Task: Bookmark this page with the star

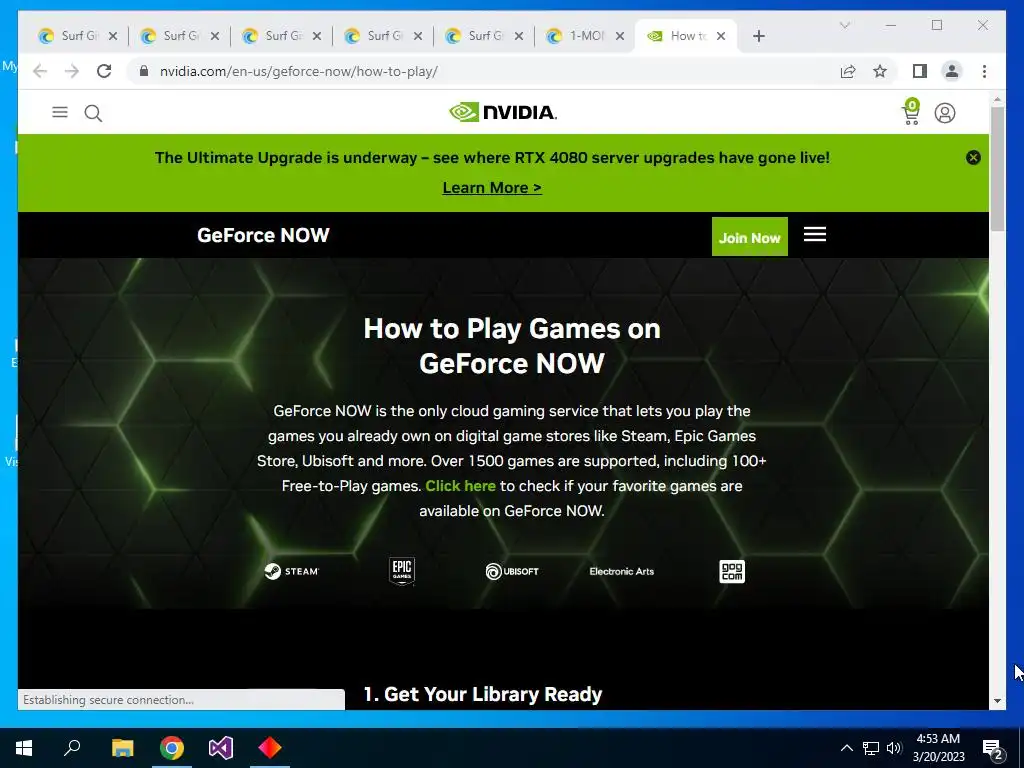Action: [880, 71]
